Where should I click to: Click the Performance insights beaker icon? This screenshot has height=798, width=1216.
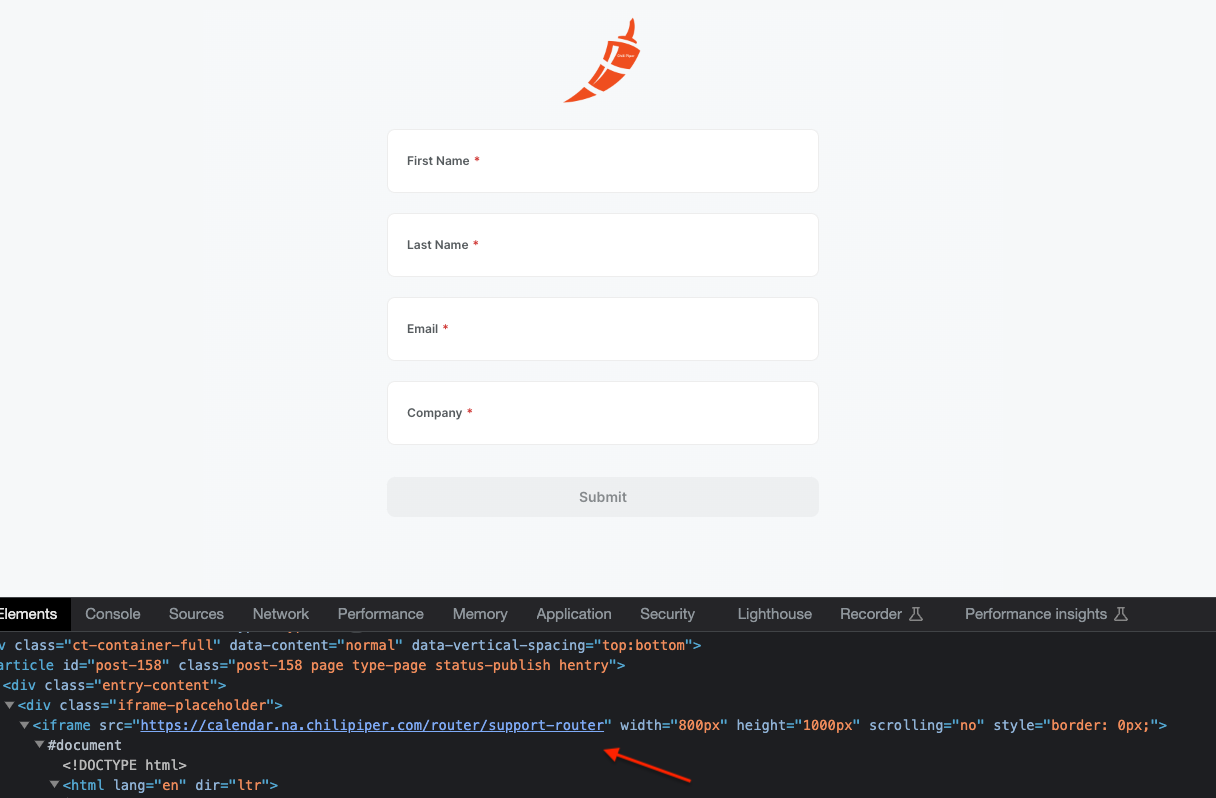[1121, 614]
